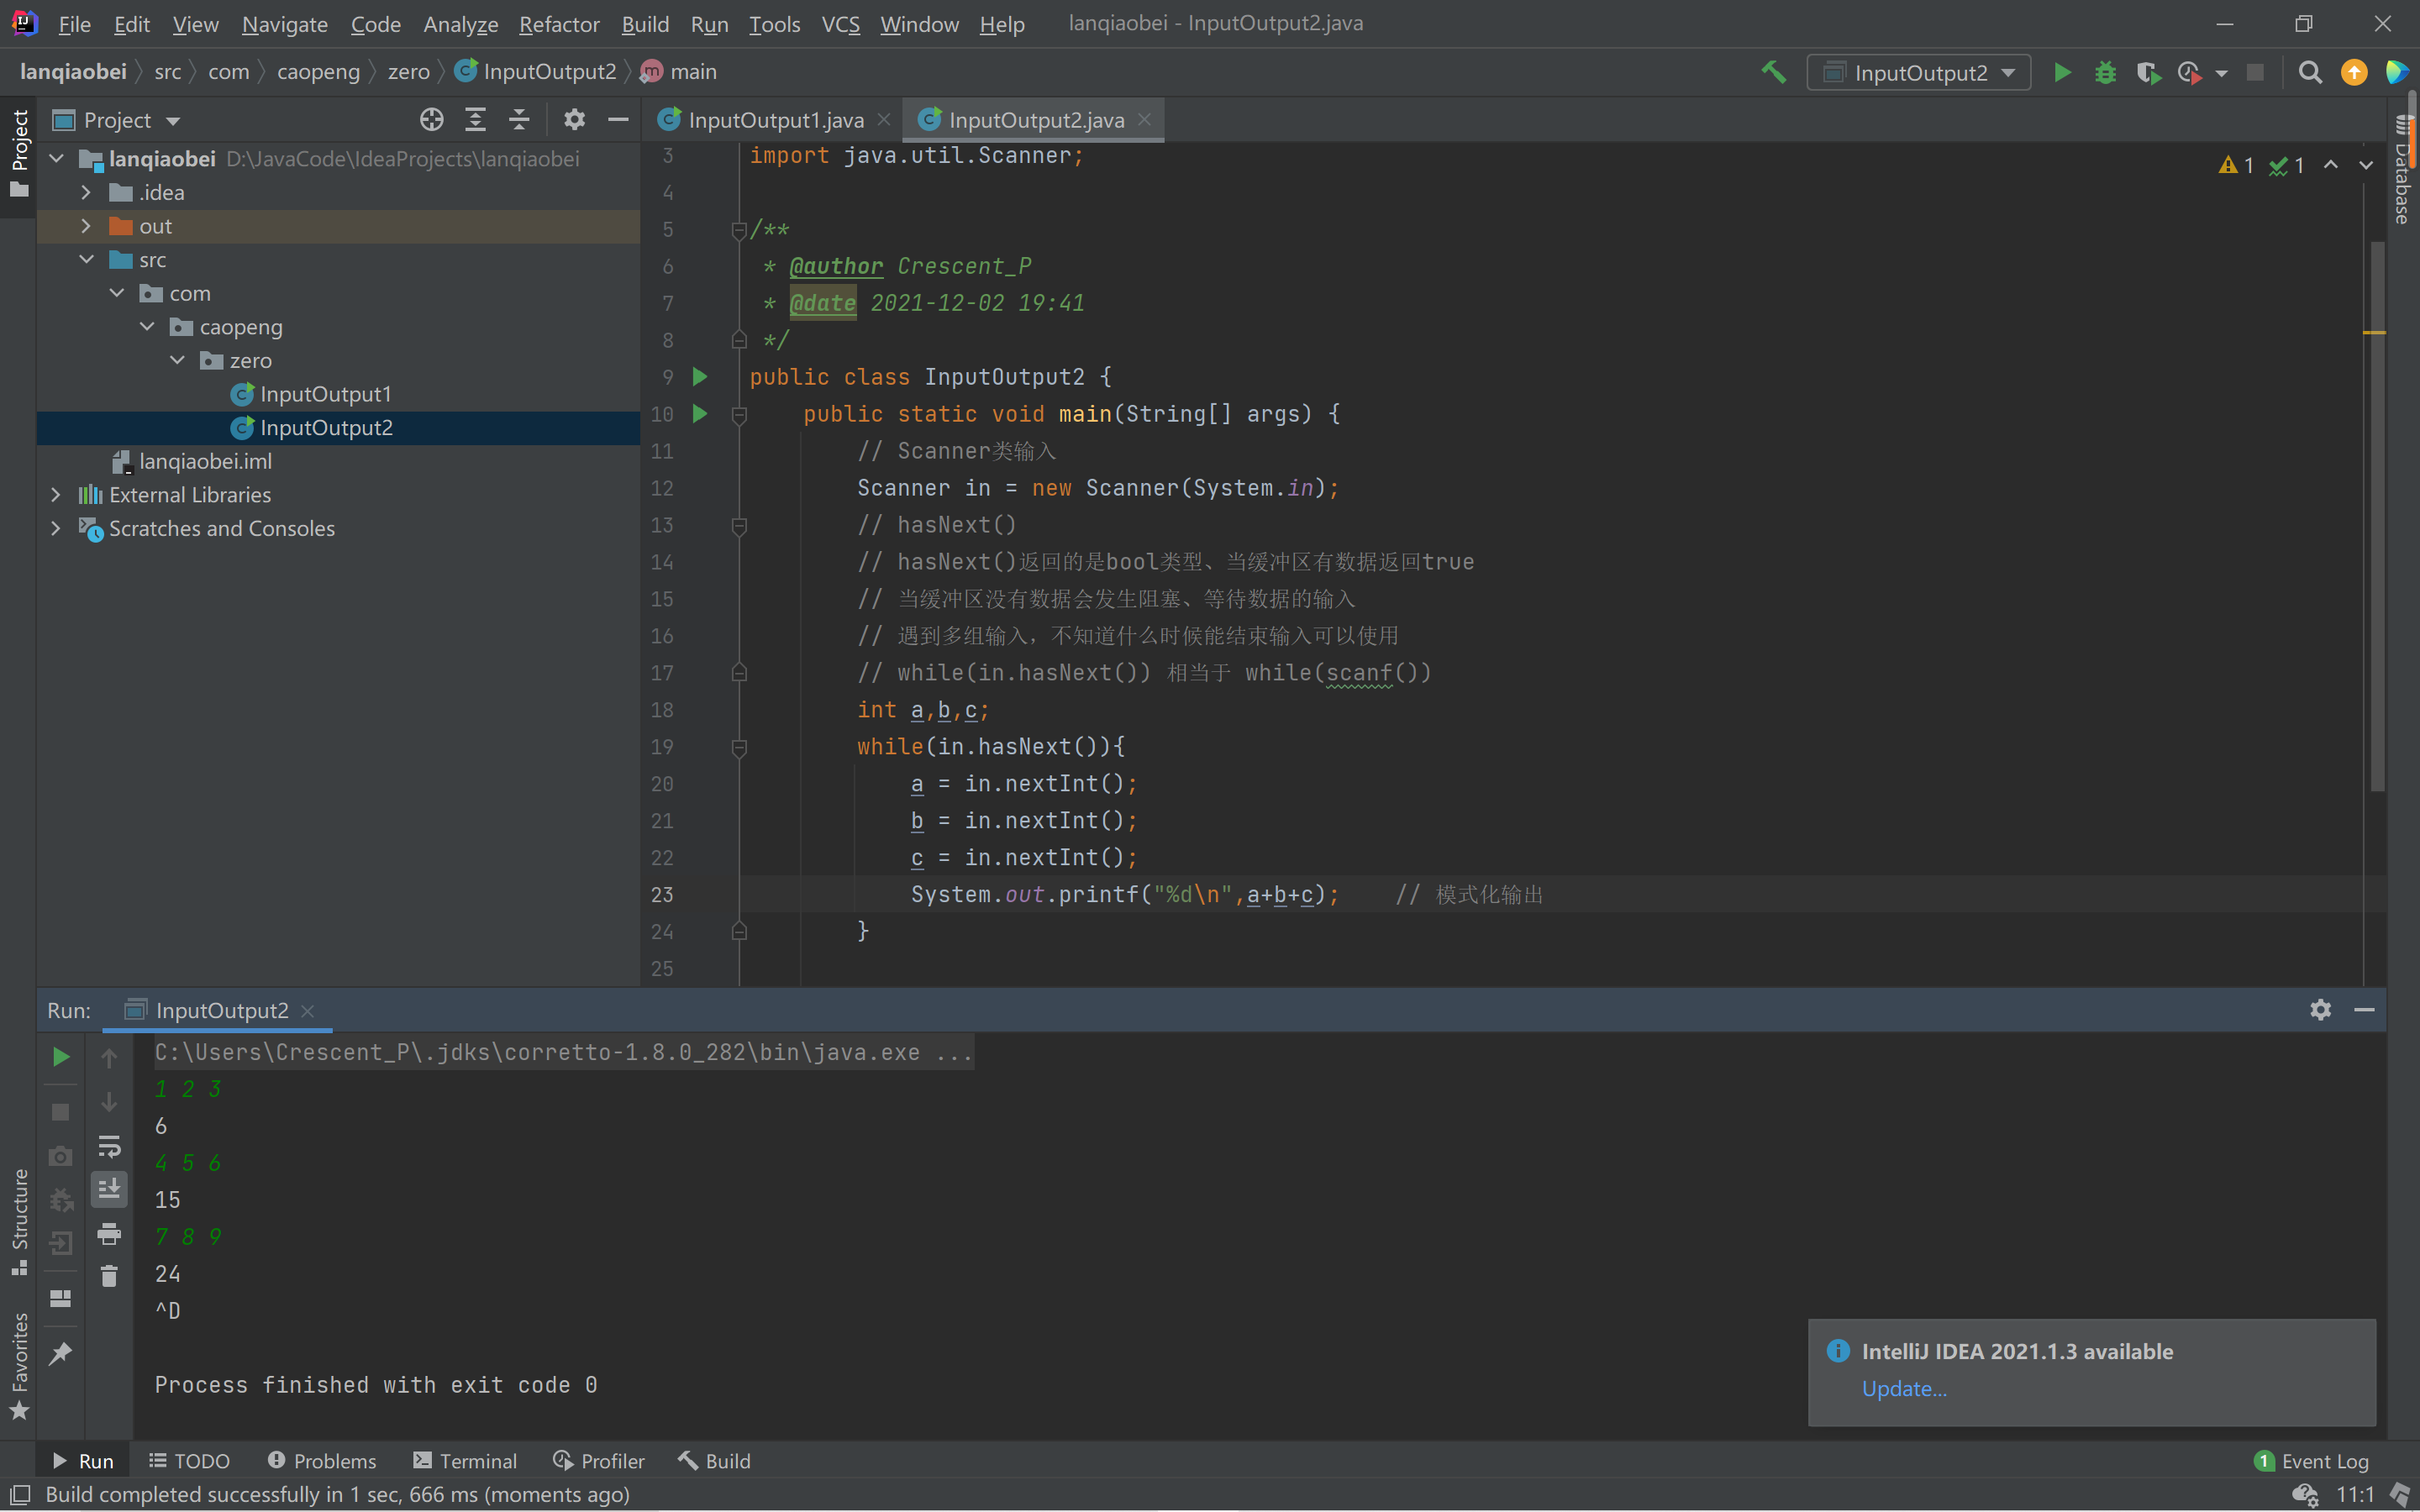
Task: Open the Tools menu
Action: click(x=774, y=23)
